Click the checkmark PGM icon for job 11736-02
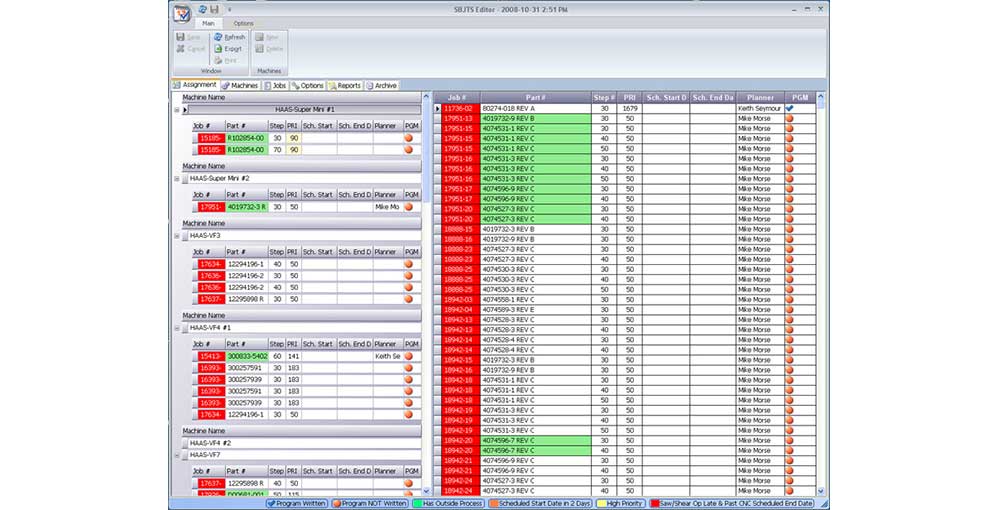The image size is (1000, 510). (790, 108)
